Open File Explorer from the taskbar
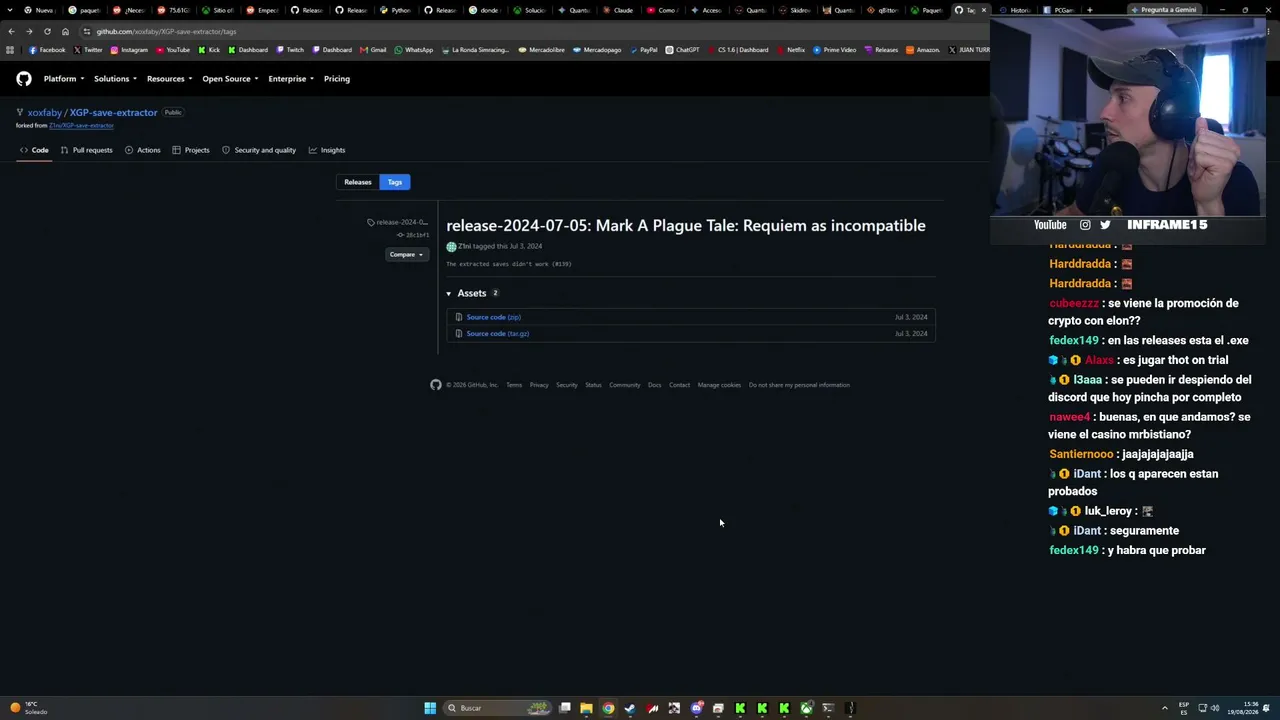This screenshot has height=720, width=1280. 586,708
